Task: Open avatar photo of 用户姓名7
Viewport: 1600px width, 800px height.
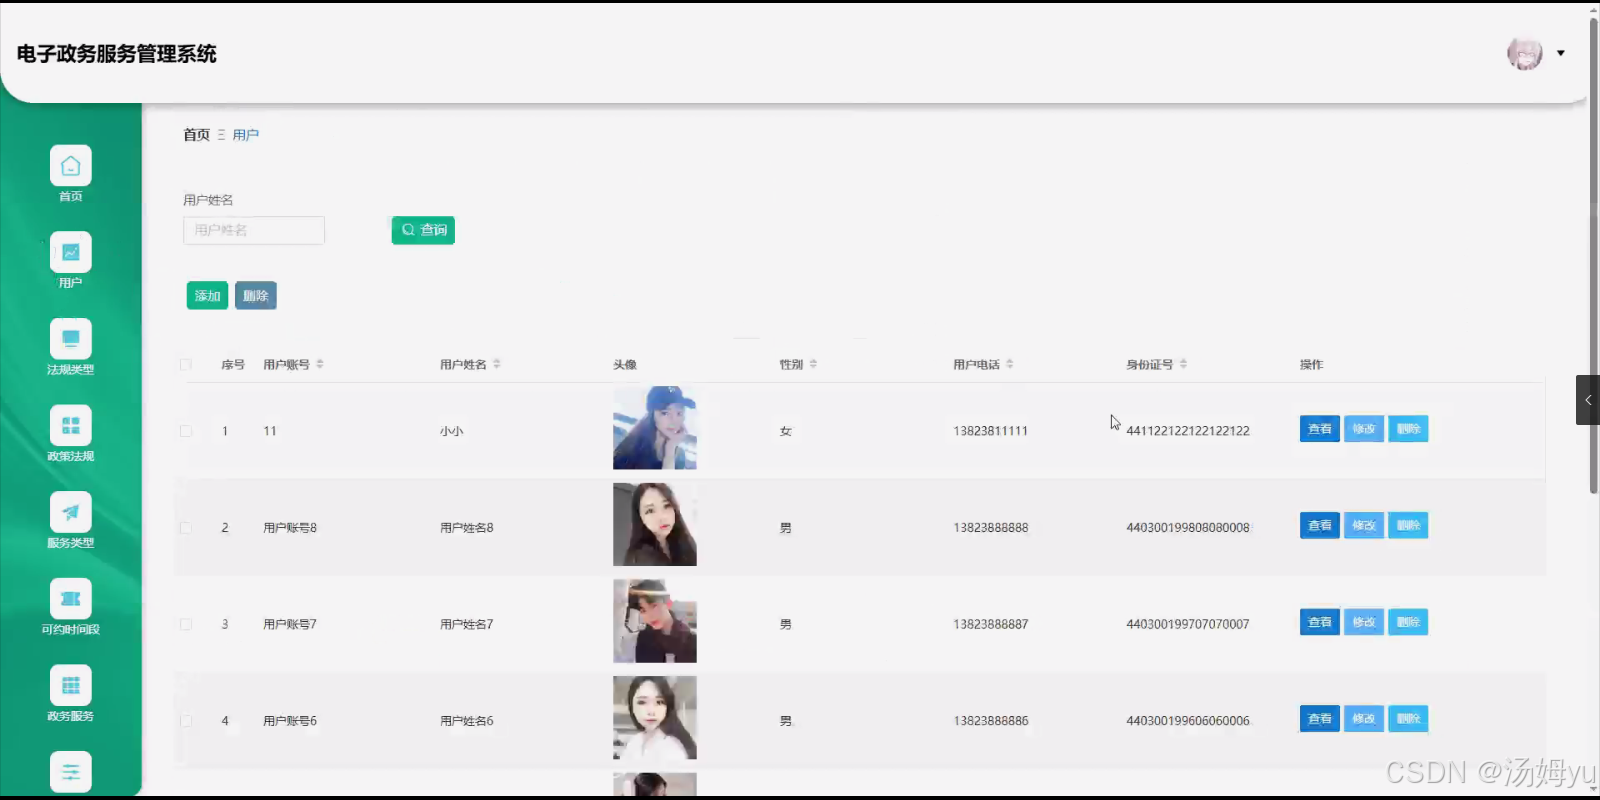Action: tap(655, 621)
